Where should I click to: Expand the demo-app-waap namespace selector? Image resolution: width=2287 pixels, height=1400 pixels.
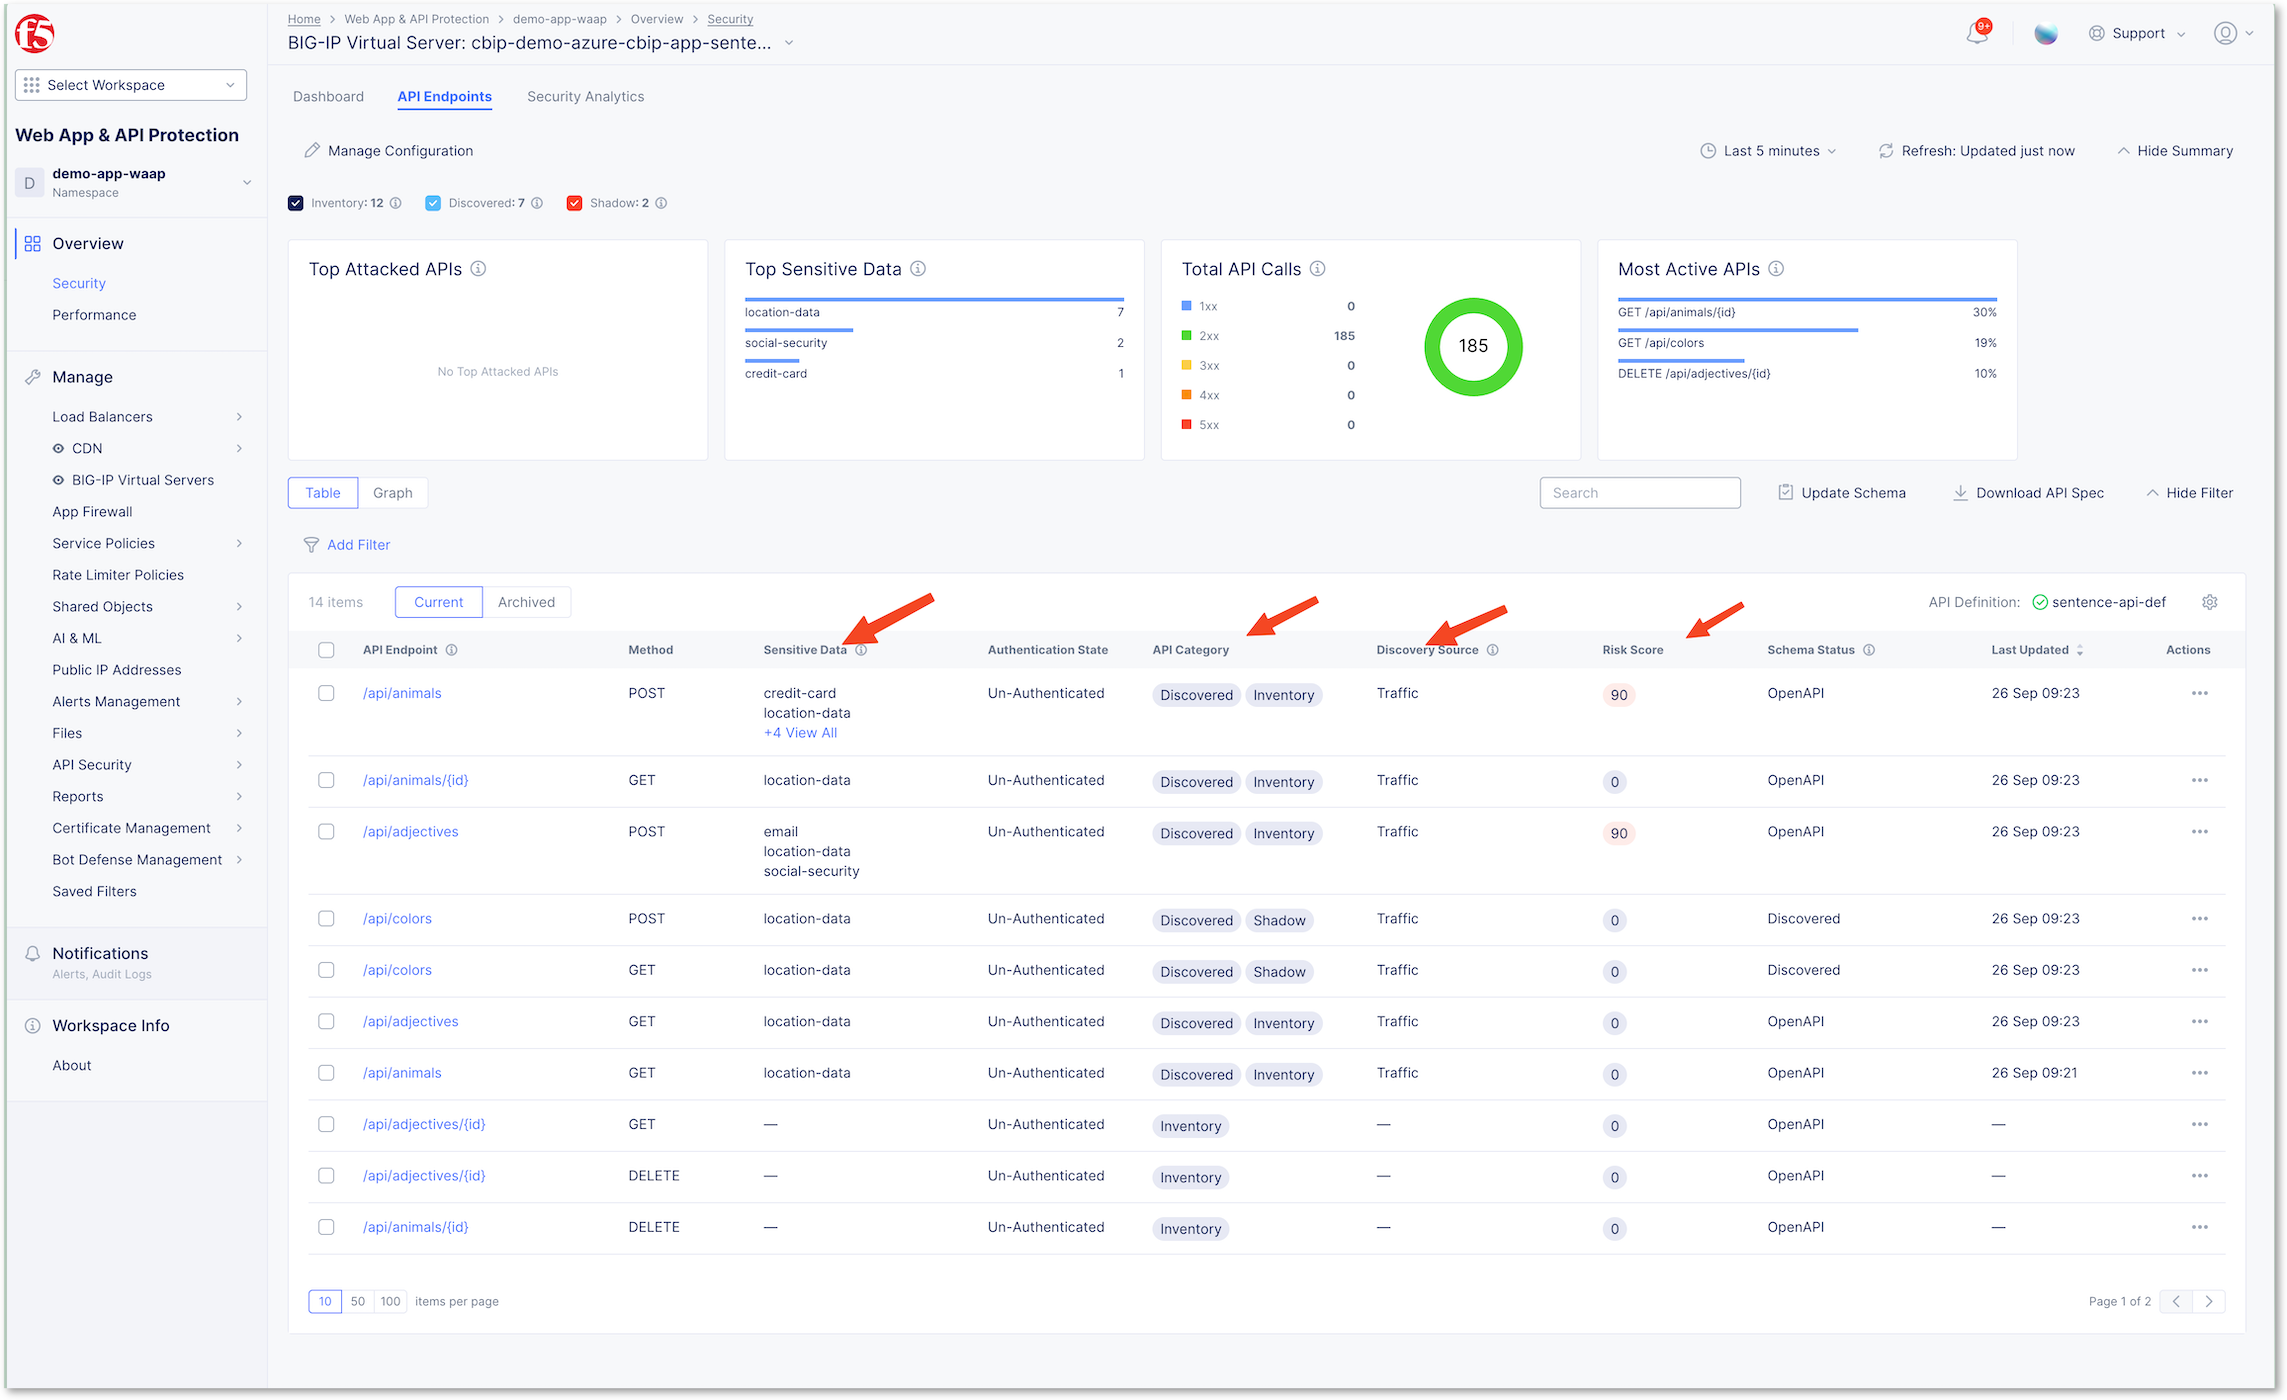pos(247,182)
